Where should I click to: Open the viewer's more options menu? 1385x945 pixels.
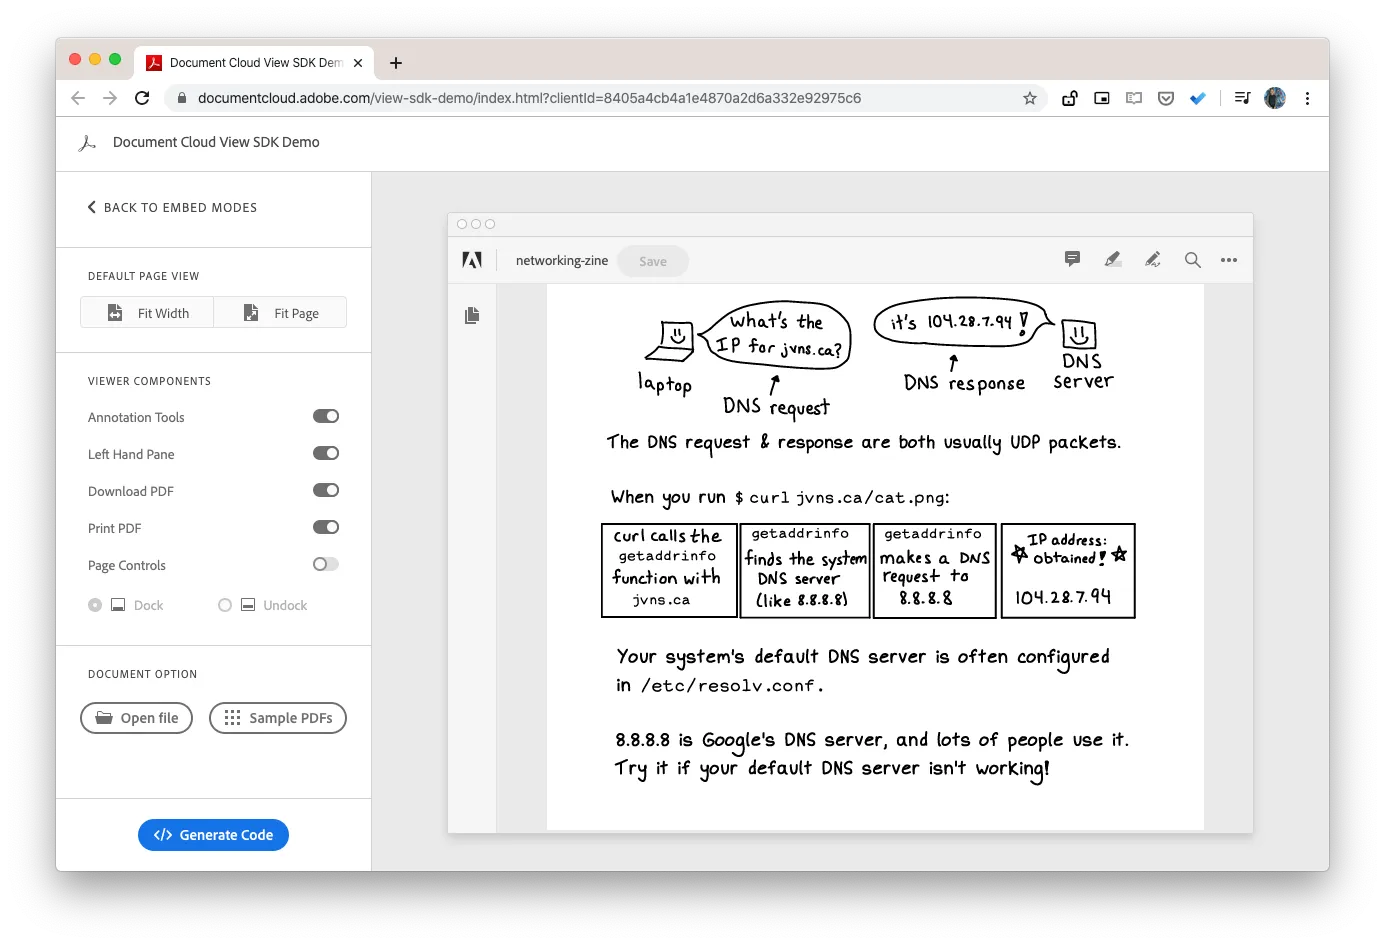[1229, 259]
